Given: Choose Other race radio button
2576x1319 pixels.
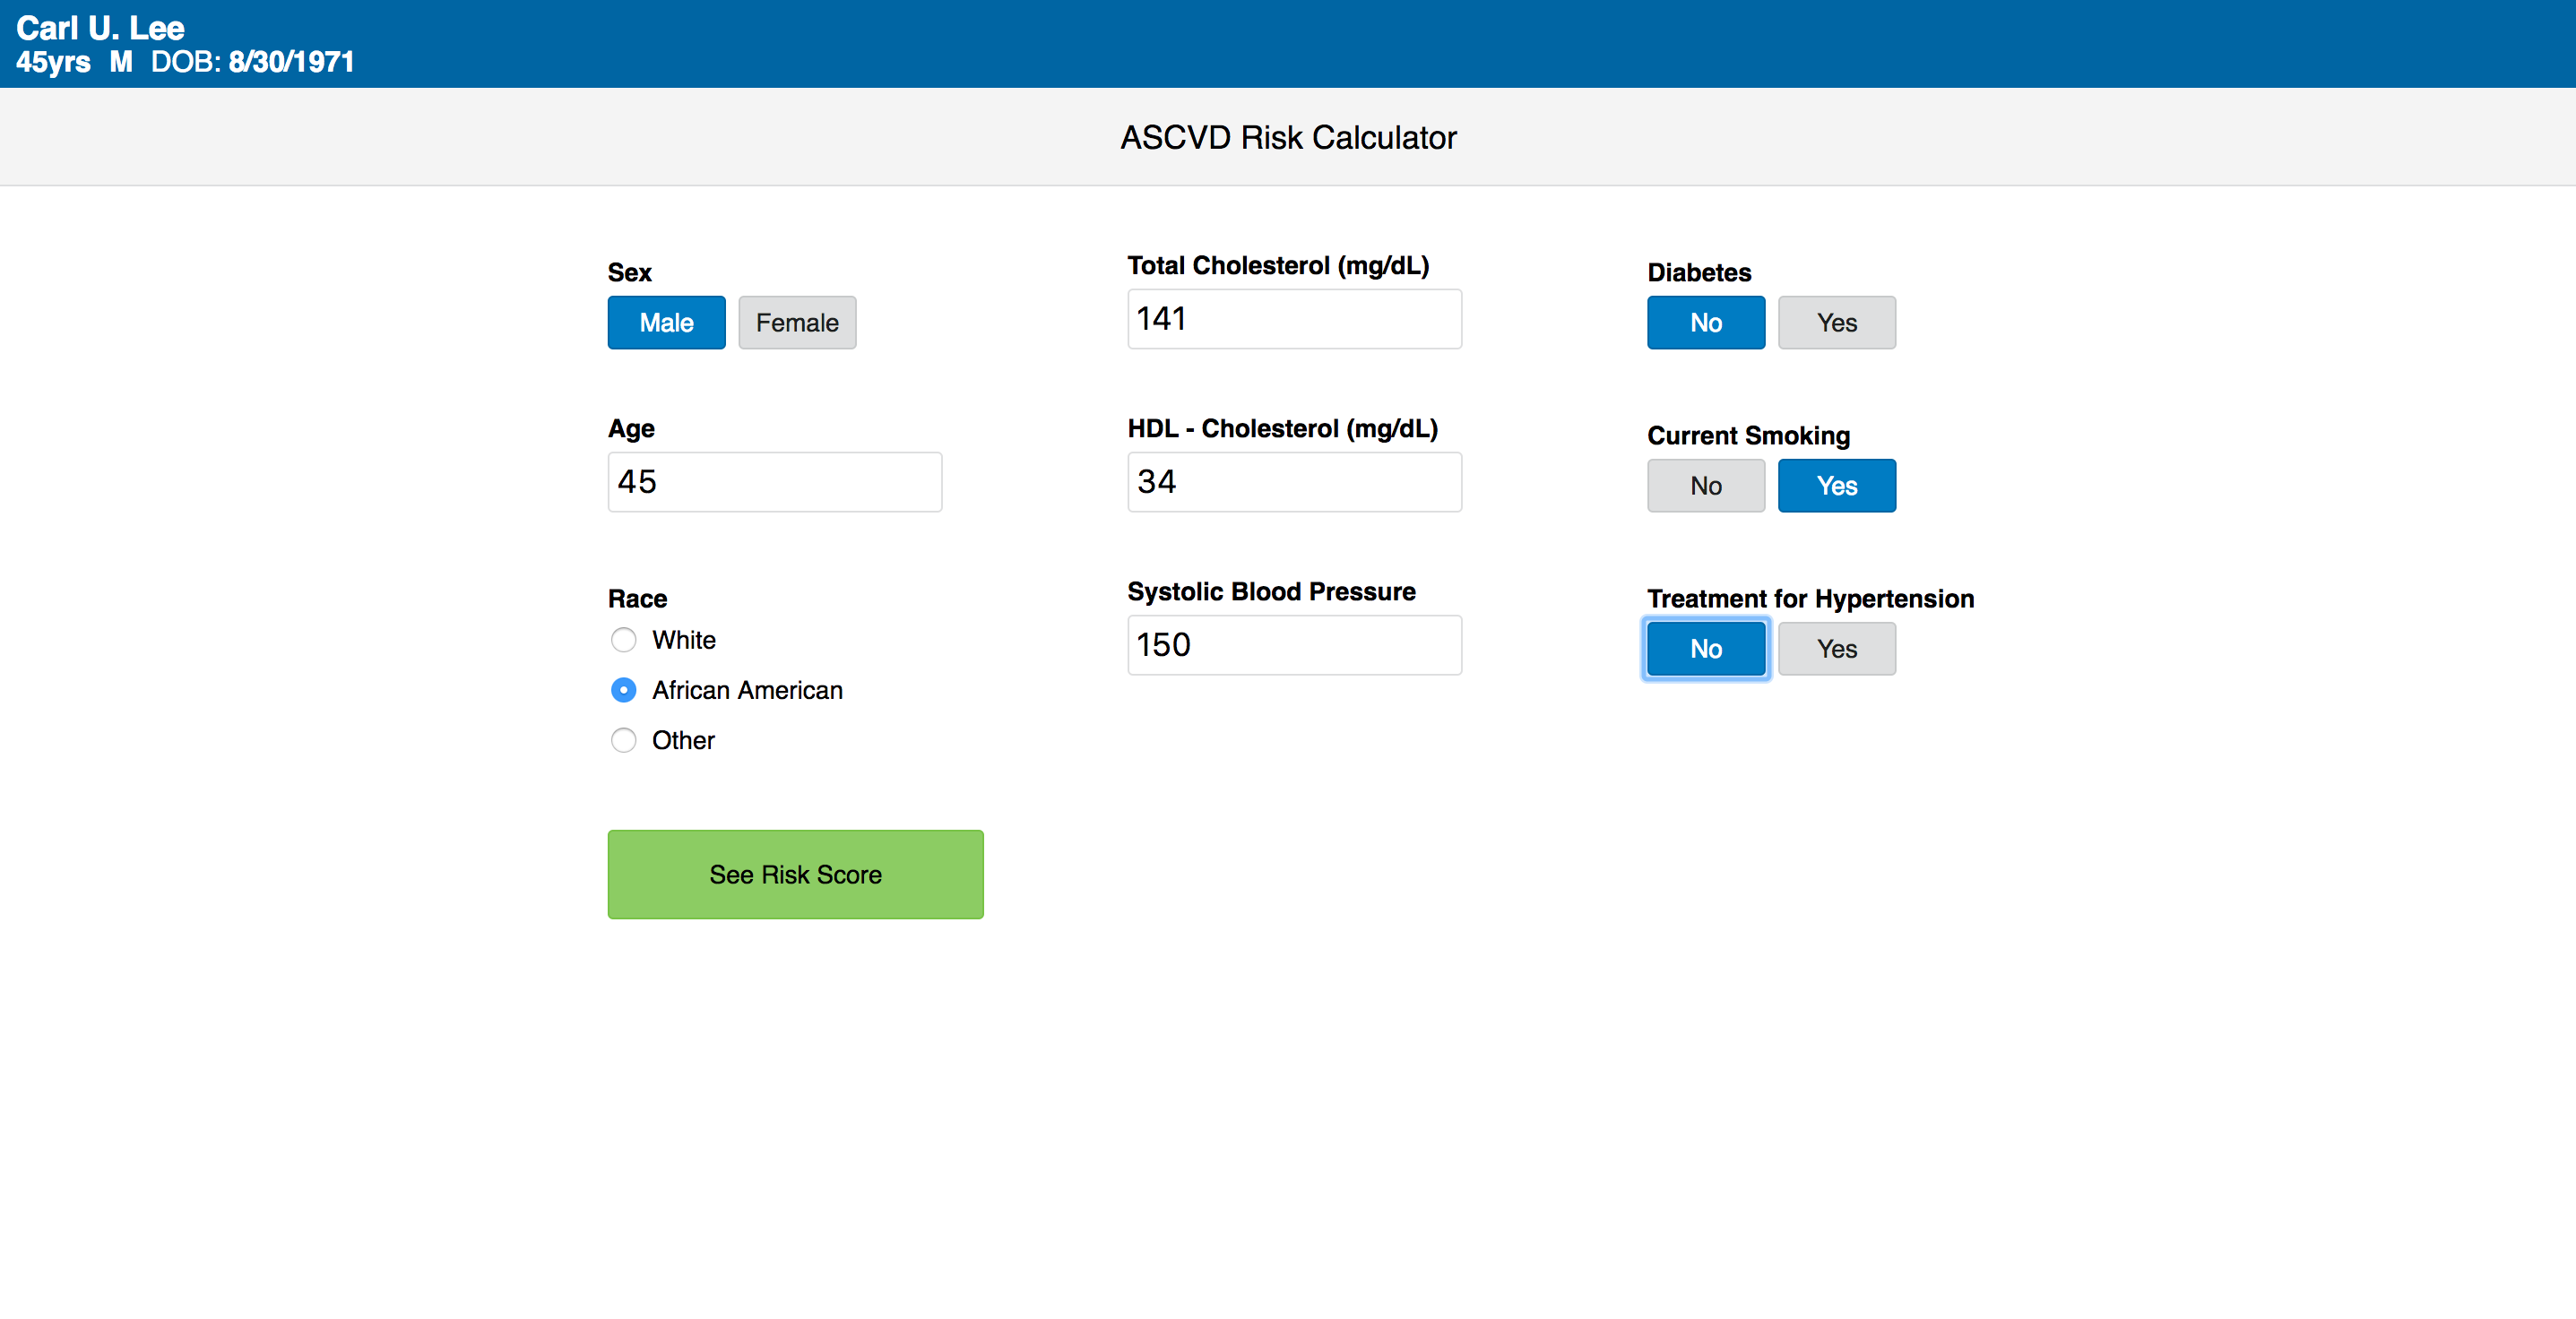Looking at the screenshot, I should tap(623, 740).
